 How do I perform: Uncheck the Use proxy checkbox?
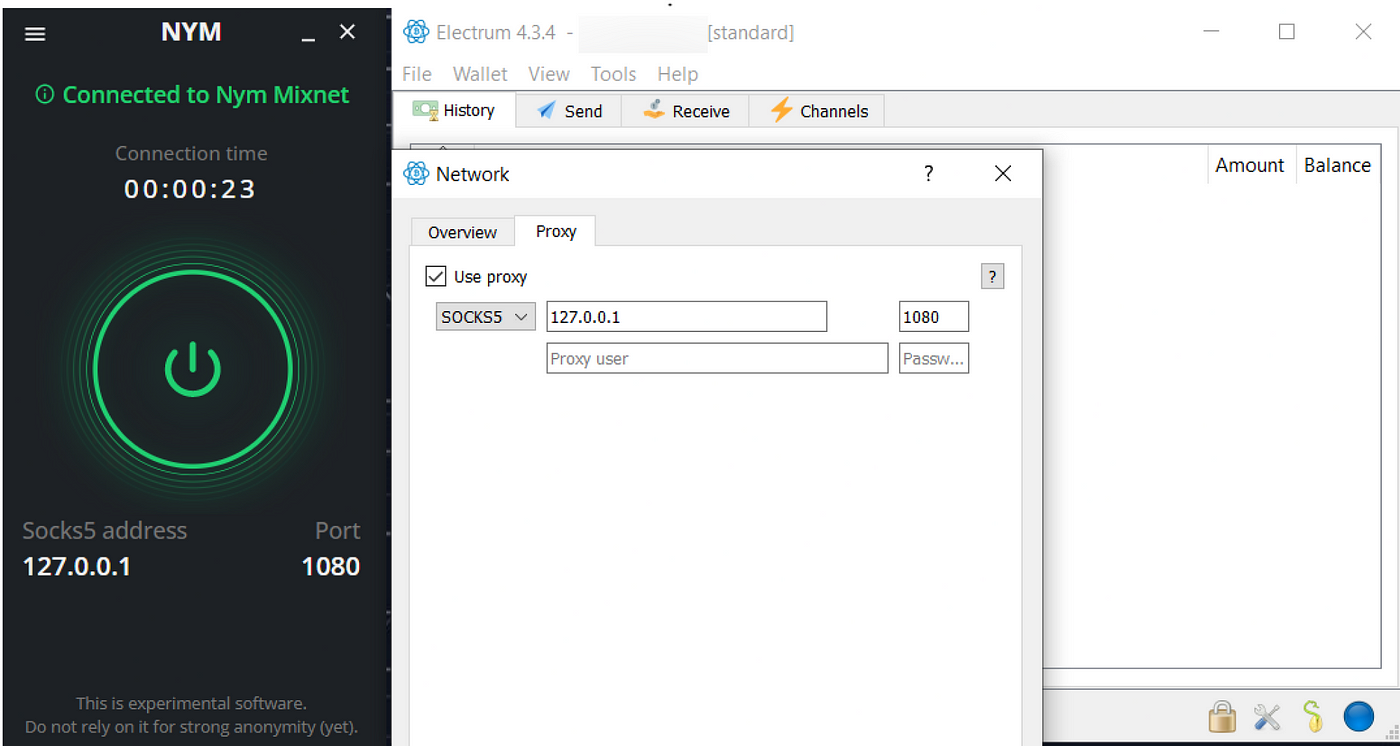pyautogui.click(x=436, y=276)
